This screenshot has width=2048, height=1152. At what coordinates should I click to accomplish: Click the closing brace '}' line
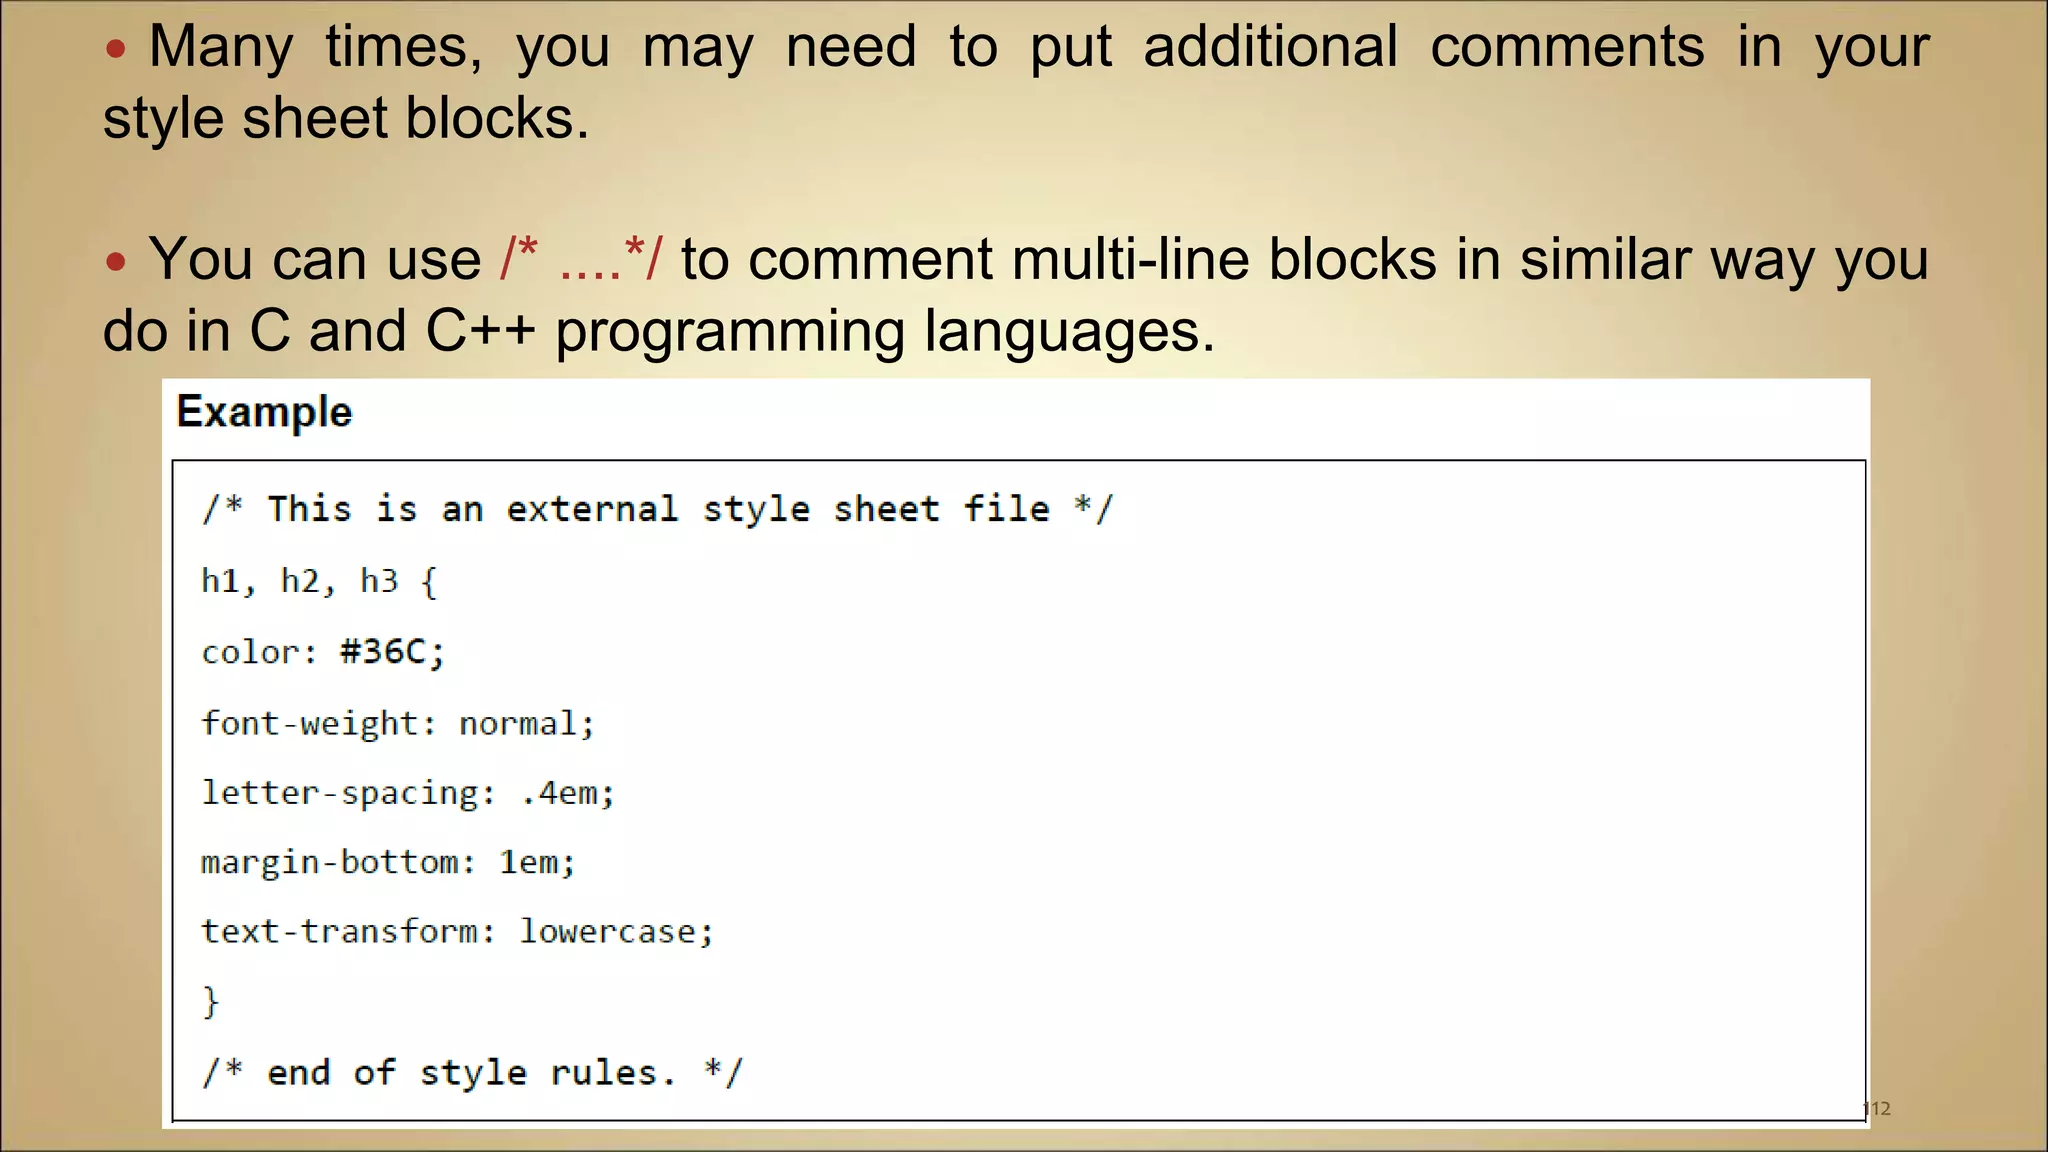pos(210,1001)
